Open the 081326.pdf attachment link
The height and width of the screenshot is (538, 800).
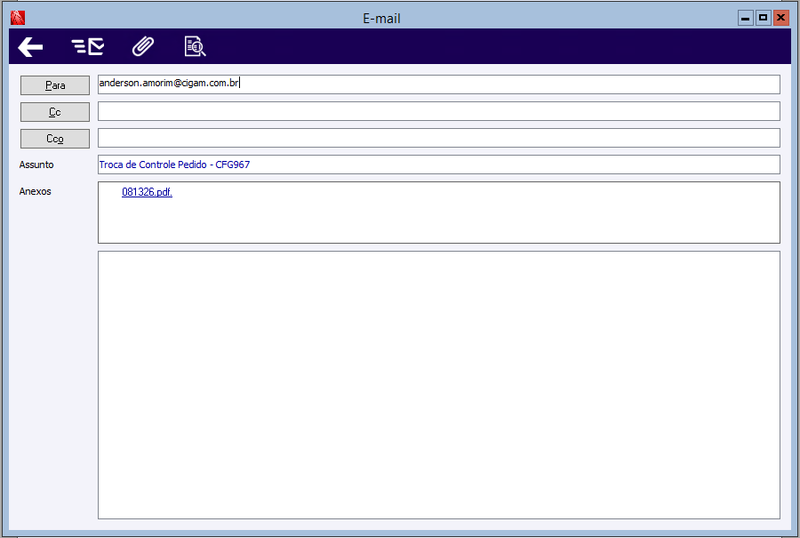click(147, 192)
